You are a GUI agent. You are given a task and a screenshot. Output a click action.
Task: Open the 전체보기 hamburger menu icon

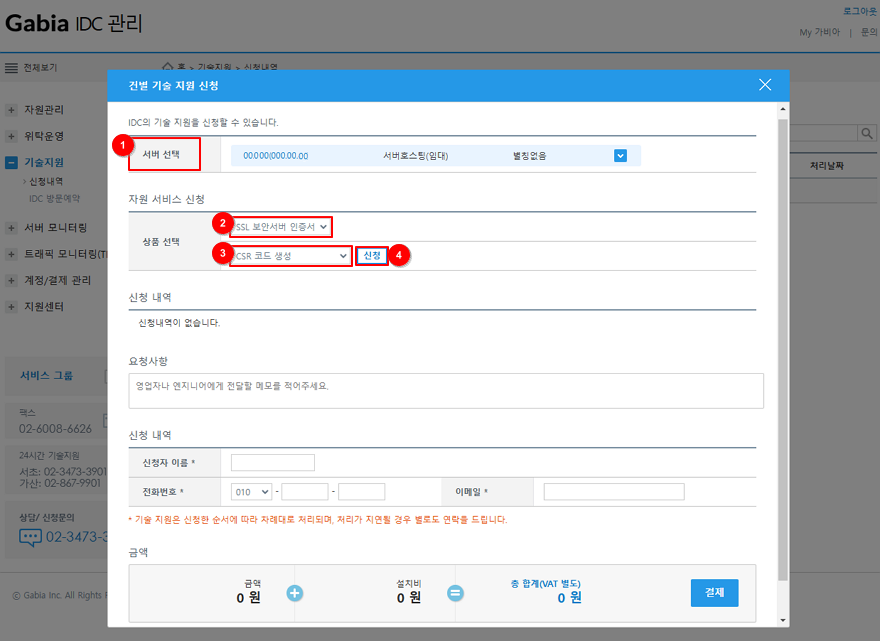[x=11, y=68]
